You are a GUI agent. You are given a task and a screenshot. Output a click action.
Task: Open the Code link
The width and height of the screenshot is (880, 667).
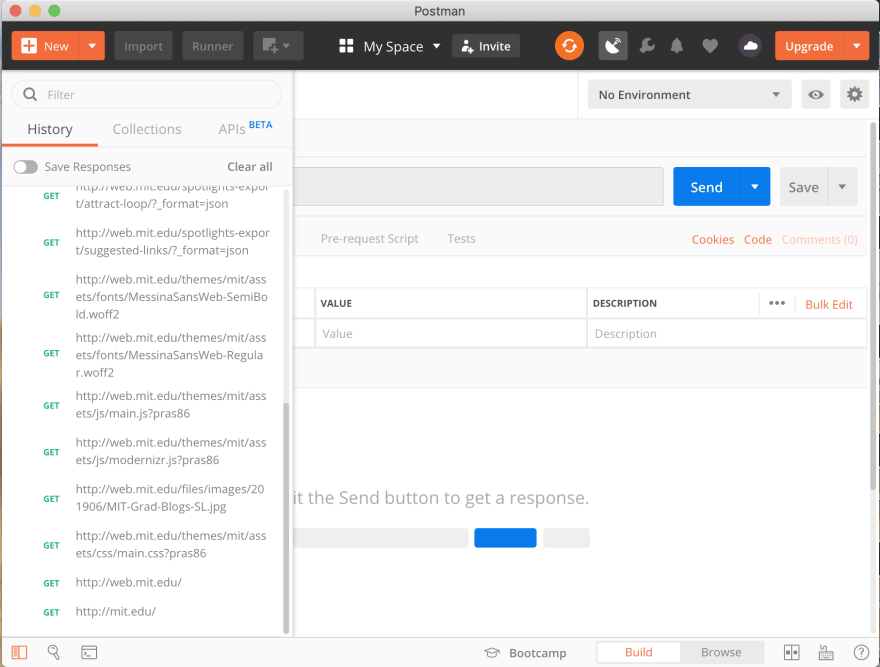[758, 240]
